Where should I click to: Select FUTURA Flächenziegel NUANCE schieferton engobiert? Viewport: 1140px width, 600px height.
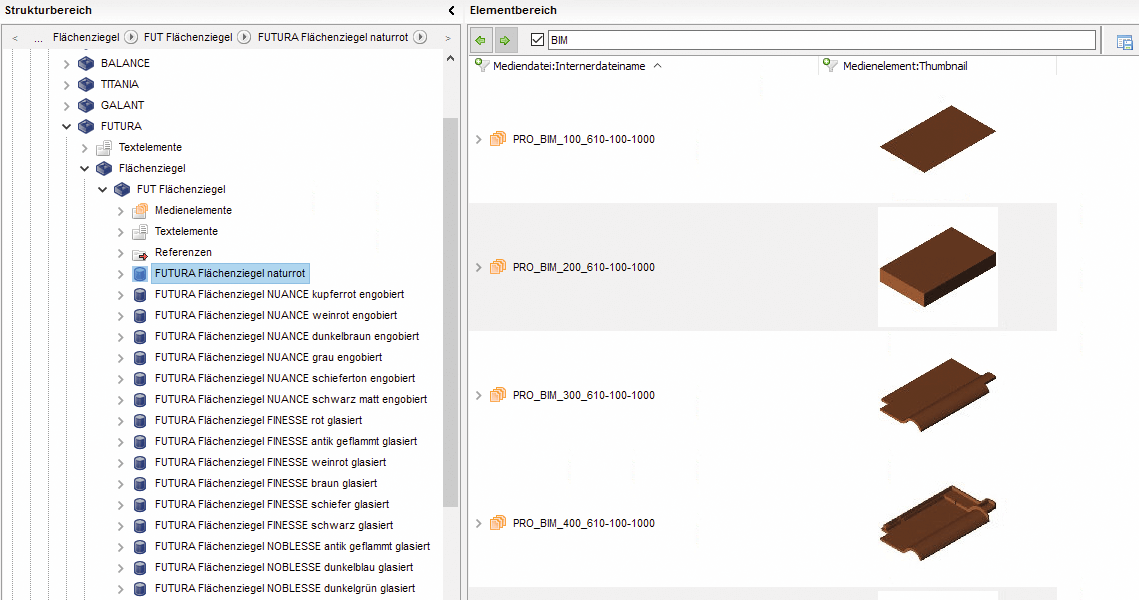(x=285, y=379)
